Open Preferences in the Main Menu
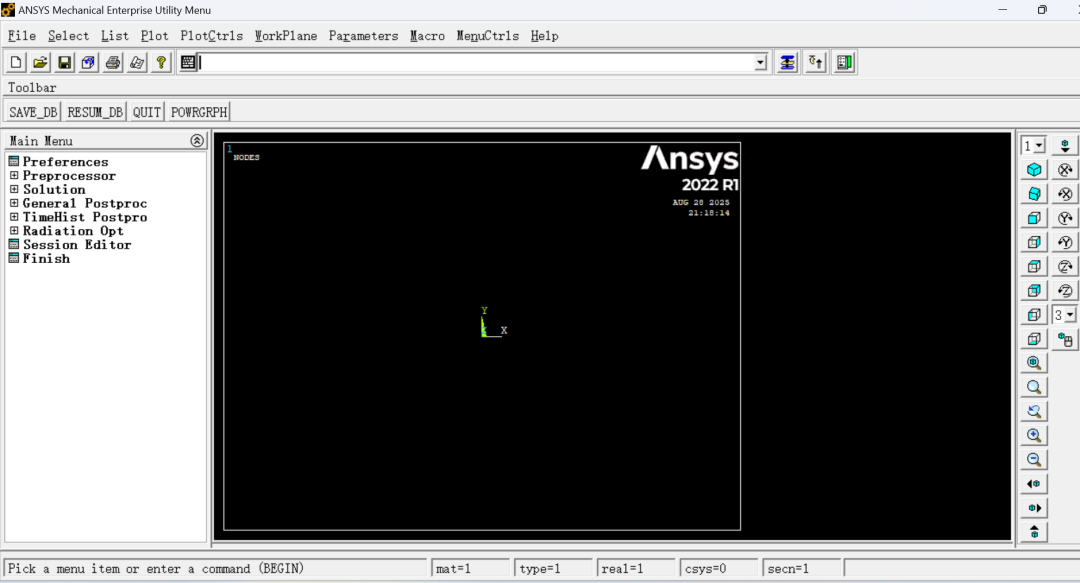 65,162
